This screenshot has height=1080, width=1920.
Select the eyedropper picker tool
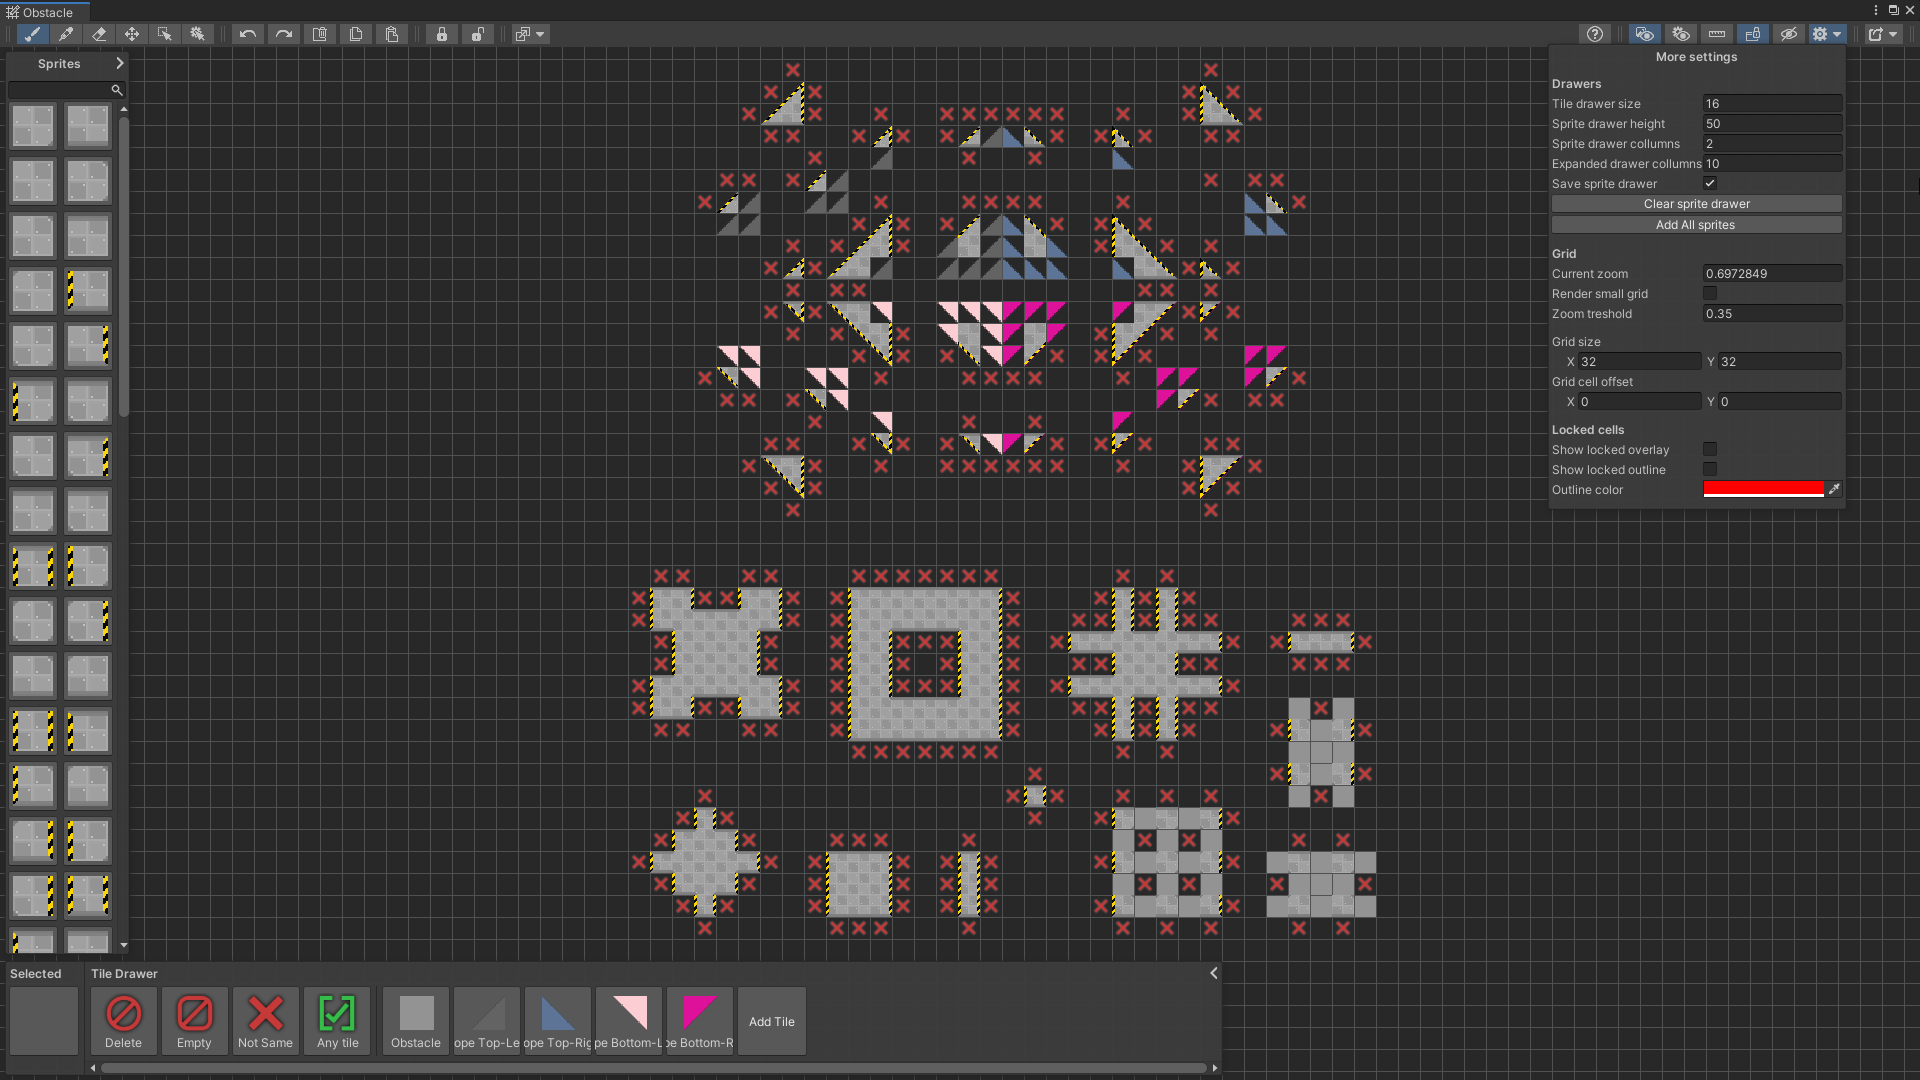click(66, 34)
